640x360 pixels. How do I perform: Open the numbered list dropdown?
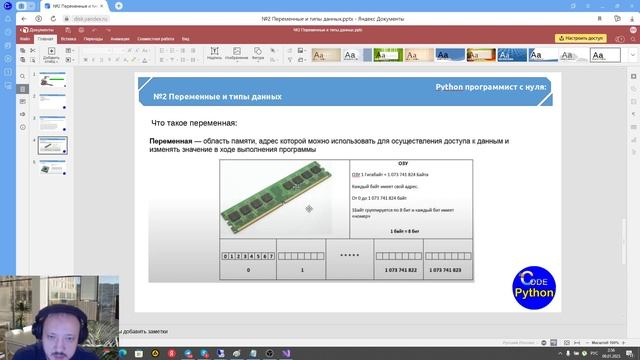[173, 51]
